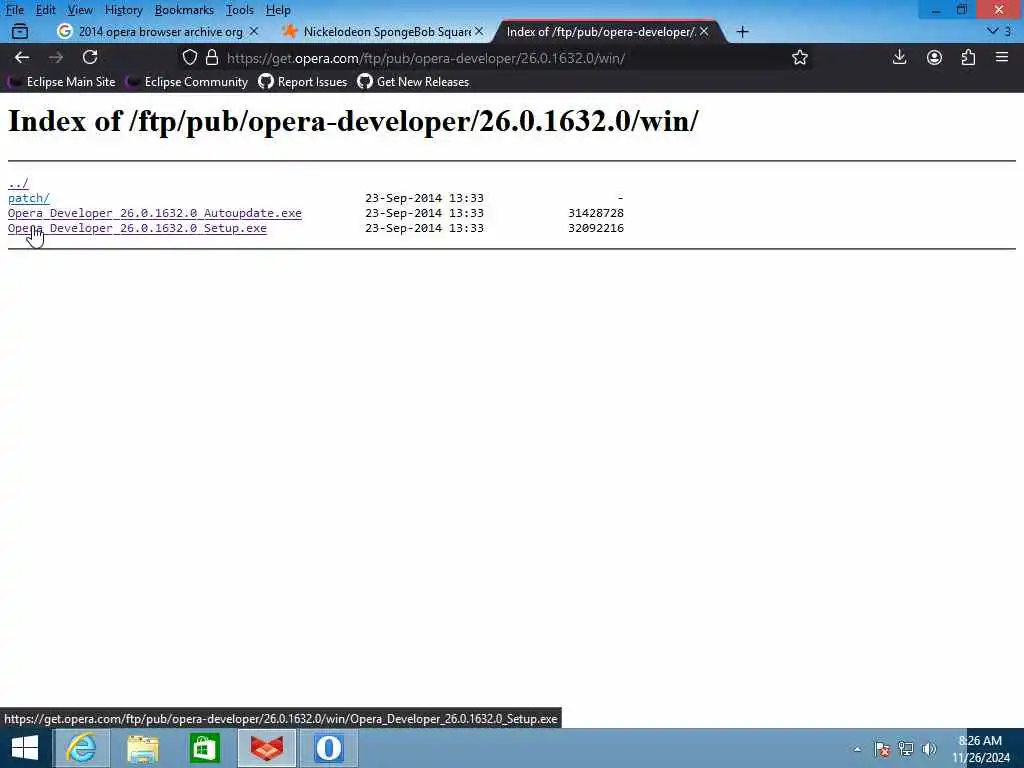Open the History menu
The image size is (1024, 768).
[123, 10]
